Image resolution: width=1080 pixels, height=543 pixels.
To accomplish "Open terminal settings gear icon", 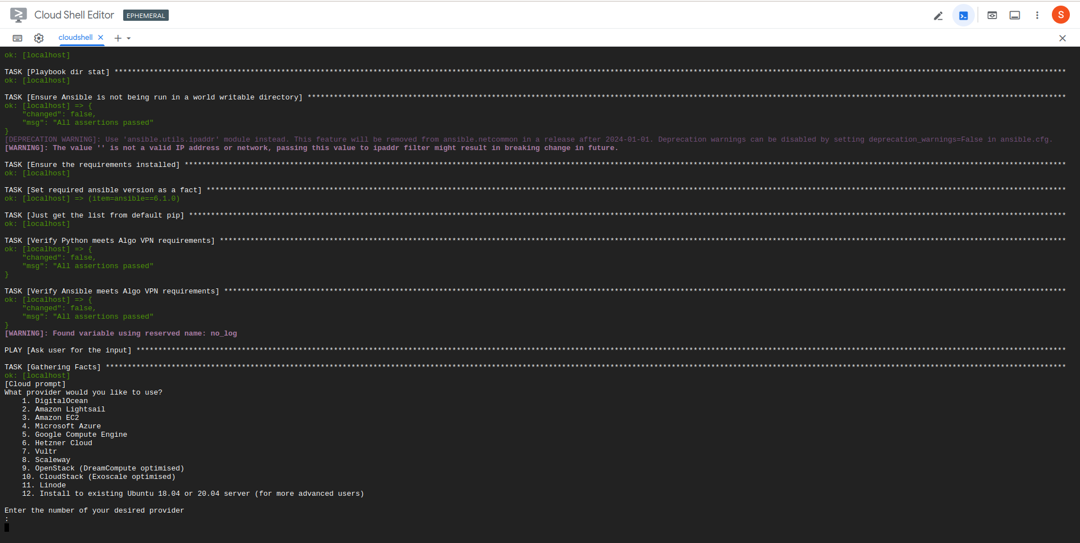I will click(x=39, y=38).
